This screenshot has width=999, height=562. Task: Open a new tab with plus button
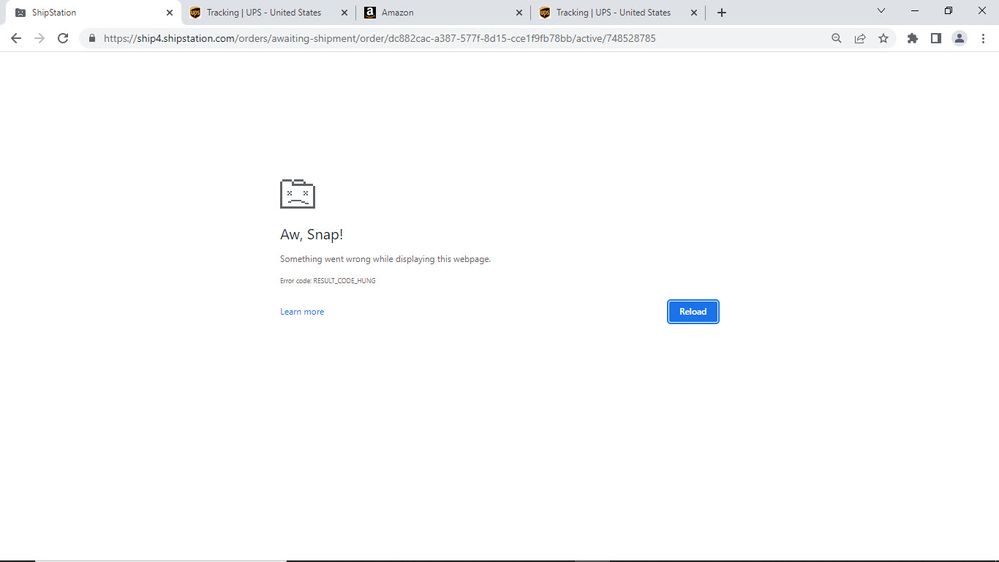point(722,13)
